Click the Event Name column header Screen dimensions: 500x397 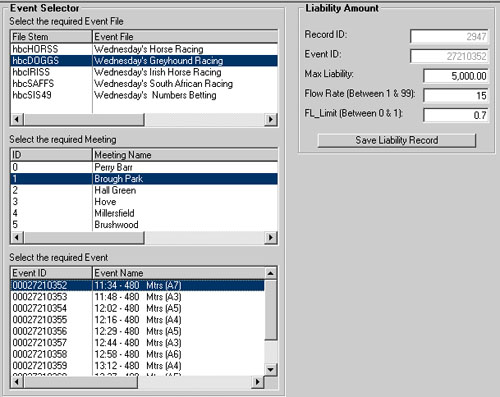click(x=178, y=273)
